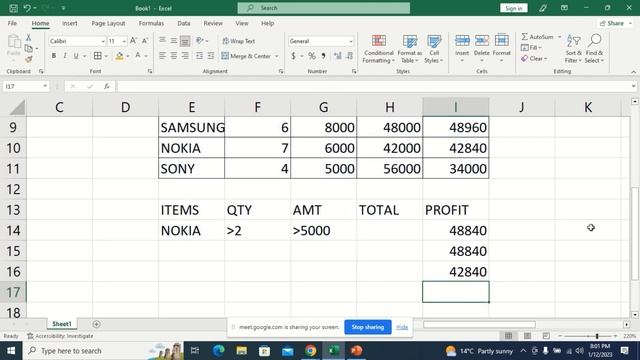Open the File tab
This screenshot has width=640, height=360.
(x=12, y=23)
